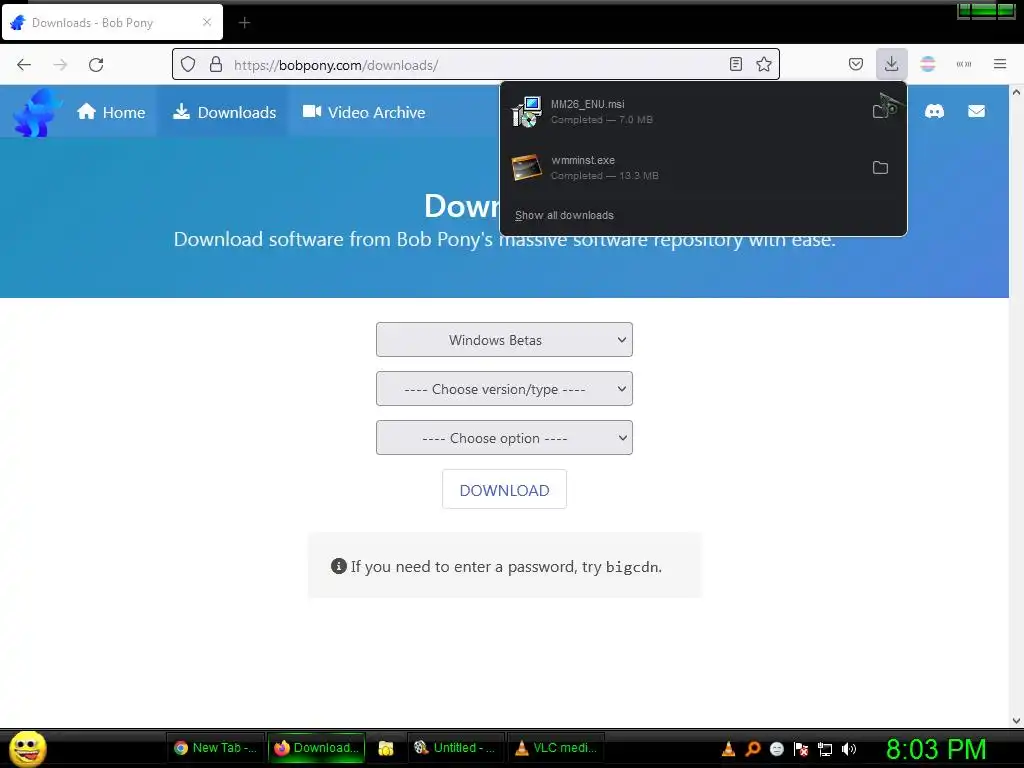Reload the Bob Pony downloads page
1024x768 pixels.
tap(96, 65)
